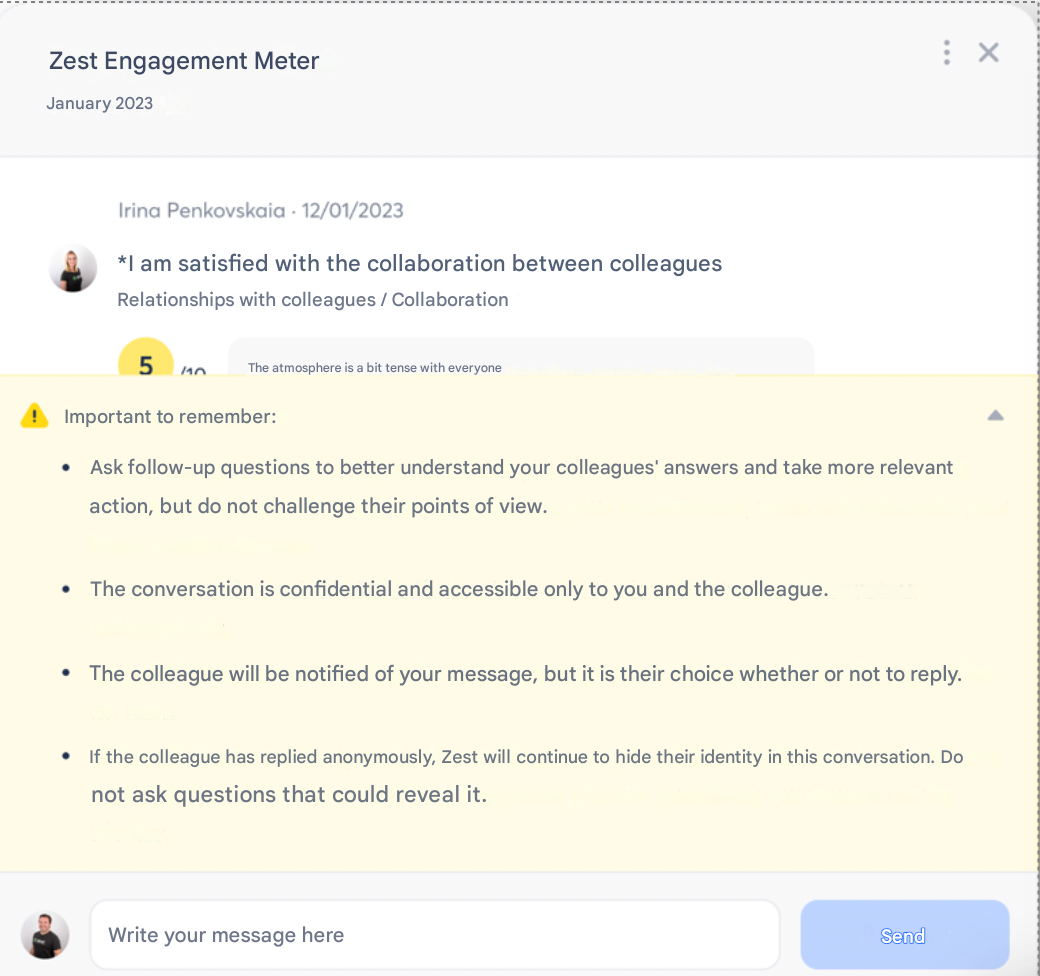
Task: Click the colleague notification reminder bullet
Action: tap(525, 674)
